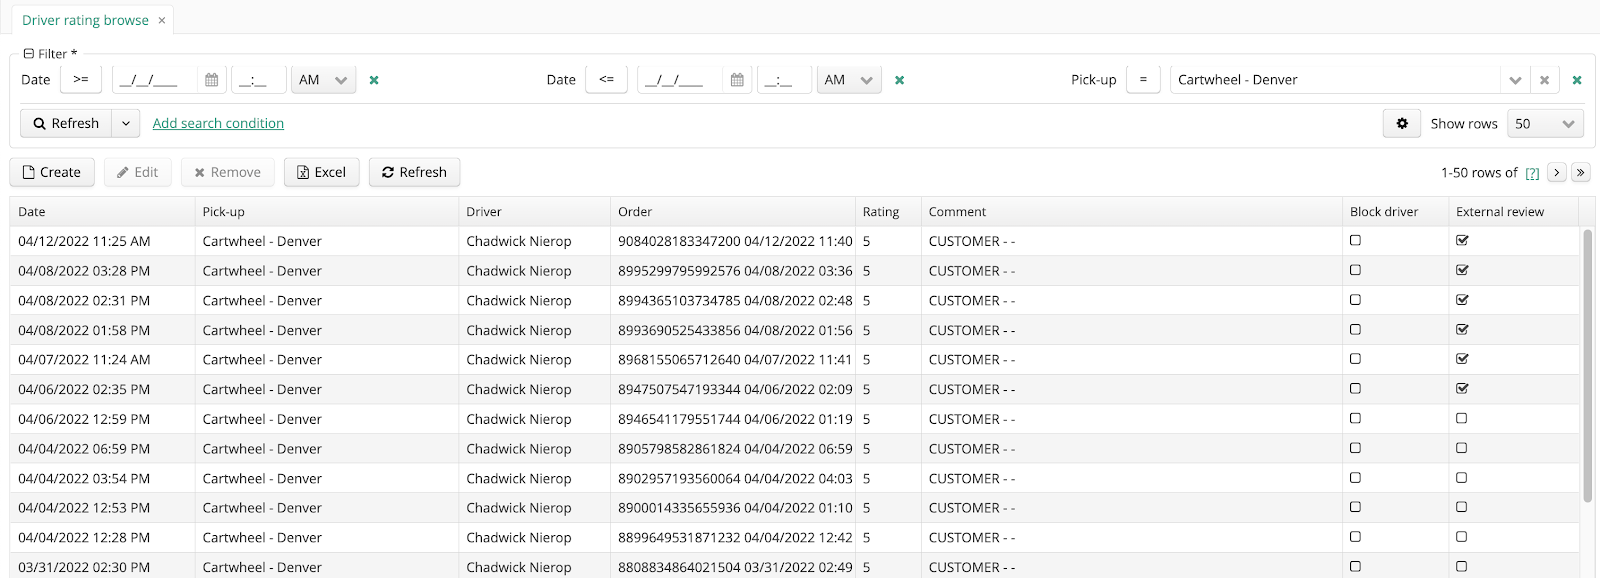Toggle Block driver for 04/12/2022 11:25 AM row
The width and height of the screenshot is (1600, 578).
tap(1355, 240)
